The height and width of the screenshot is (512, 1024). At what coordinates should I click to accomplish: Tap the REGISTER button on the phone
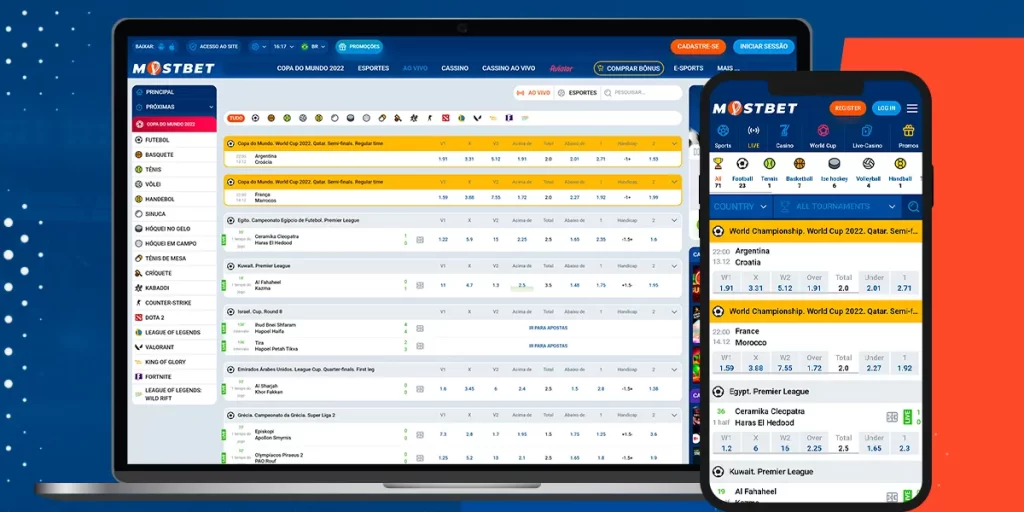[x=848, y=108]
